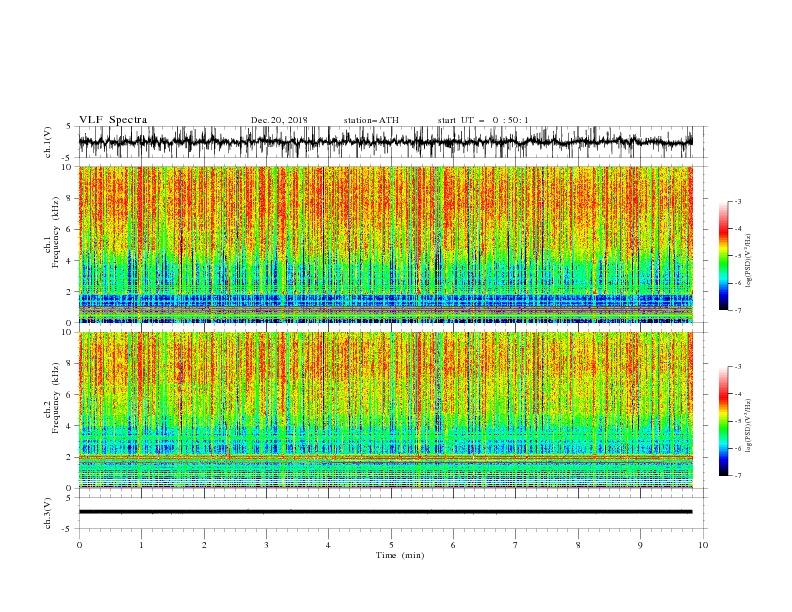792x612 pixels.
Task: Click the "-5" voltage tick of ch.1(V) axis
Action: [x=67, y=158]
